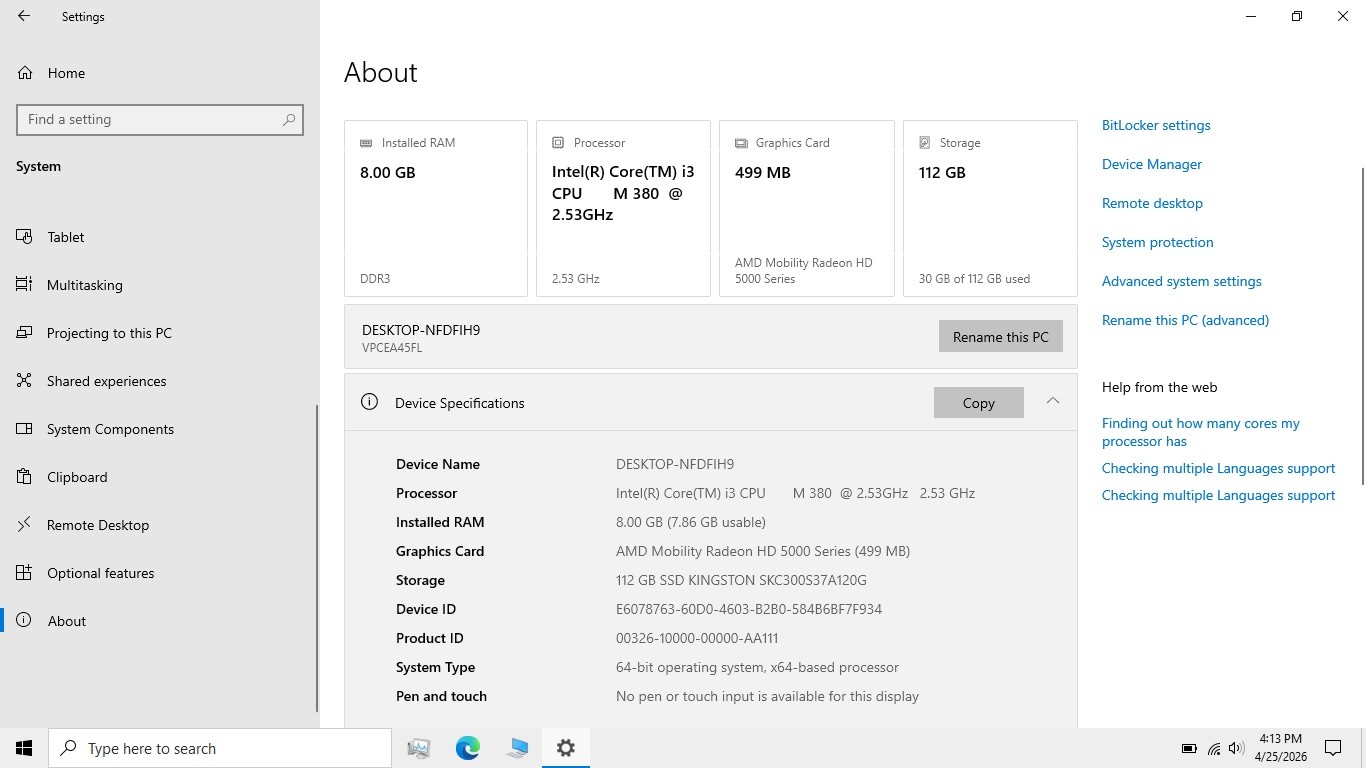Open BitLocker settings link
The width and height of the screenshot is (1366, 768).
[1156, 125]
